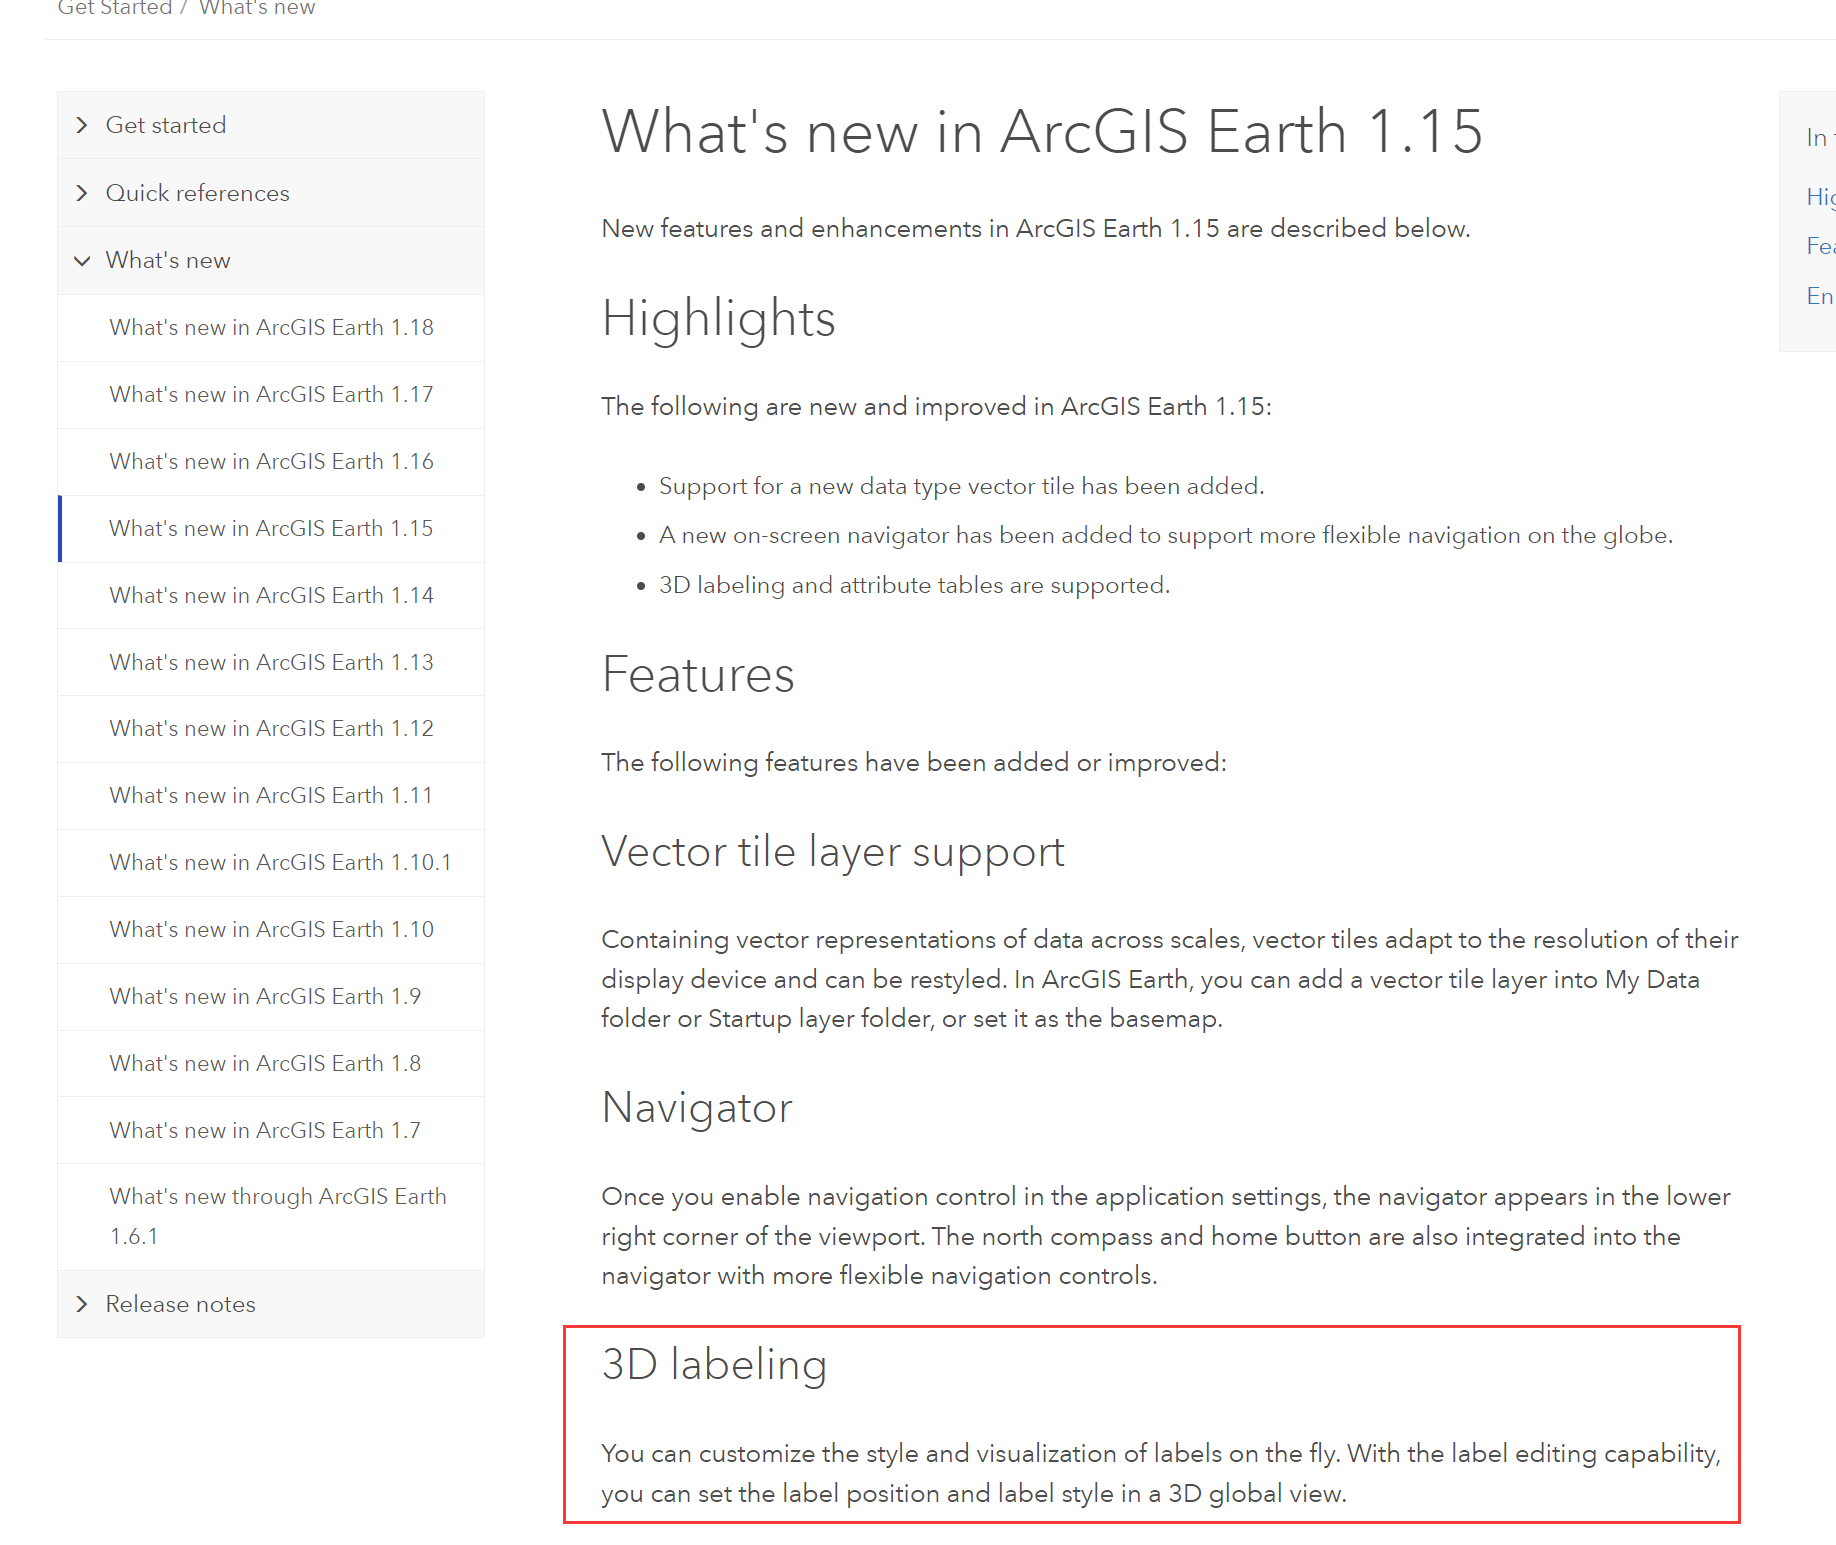
Task: Open What's new in ArcGIS Earth 1.9
Action: (x=265, y=997)
